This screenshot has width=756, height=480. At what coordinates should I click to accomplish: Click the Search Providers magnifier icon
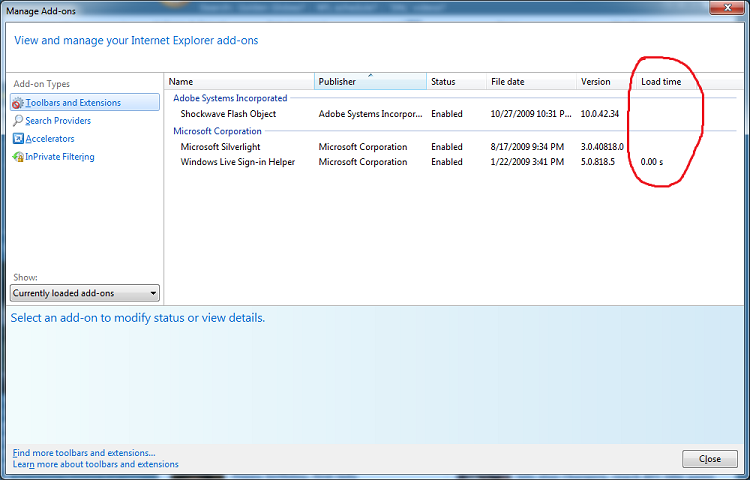18,120
